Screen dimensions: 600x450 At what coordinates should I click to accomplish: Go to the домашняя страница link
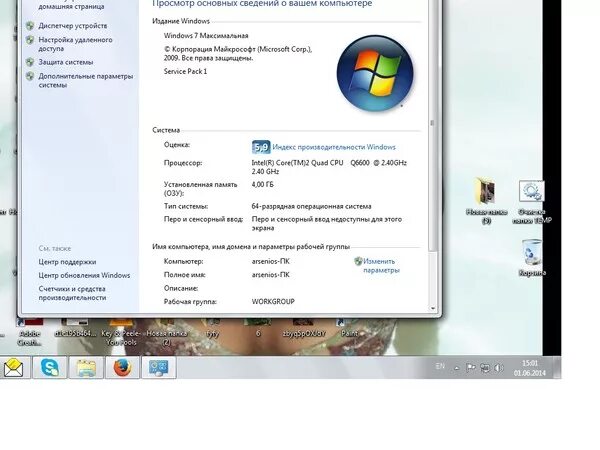tap(71, 7)
